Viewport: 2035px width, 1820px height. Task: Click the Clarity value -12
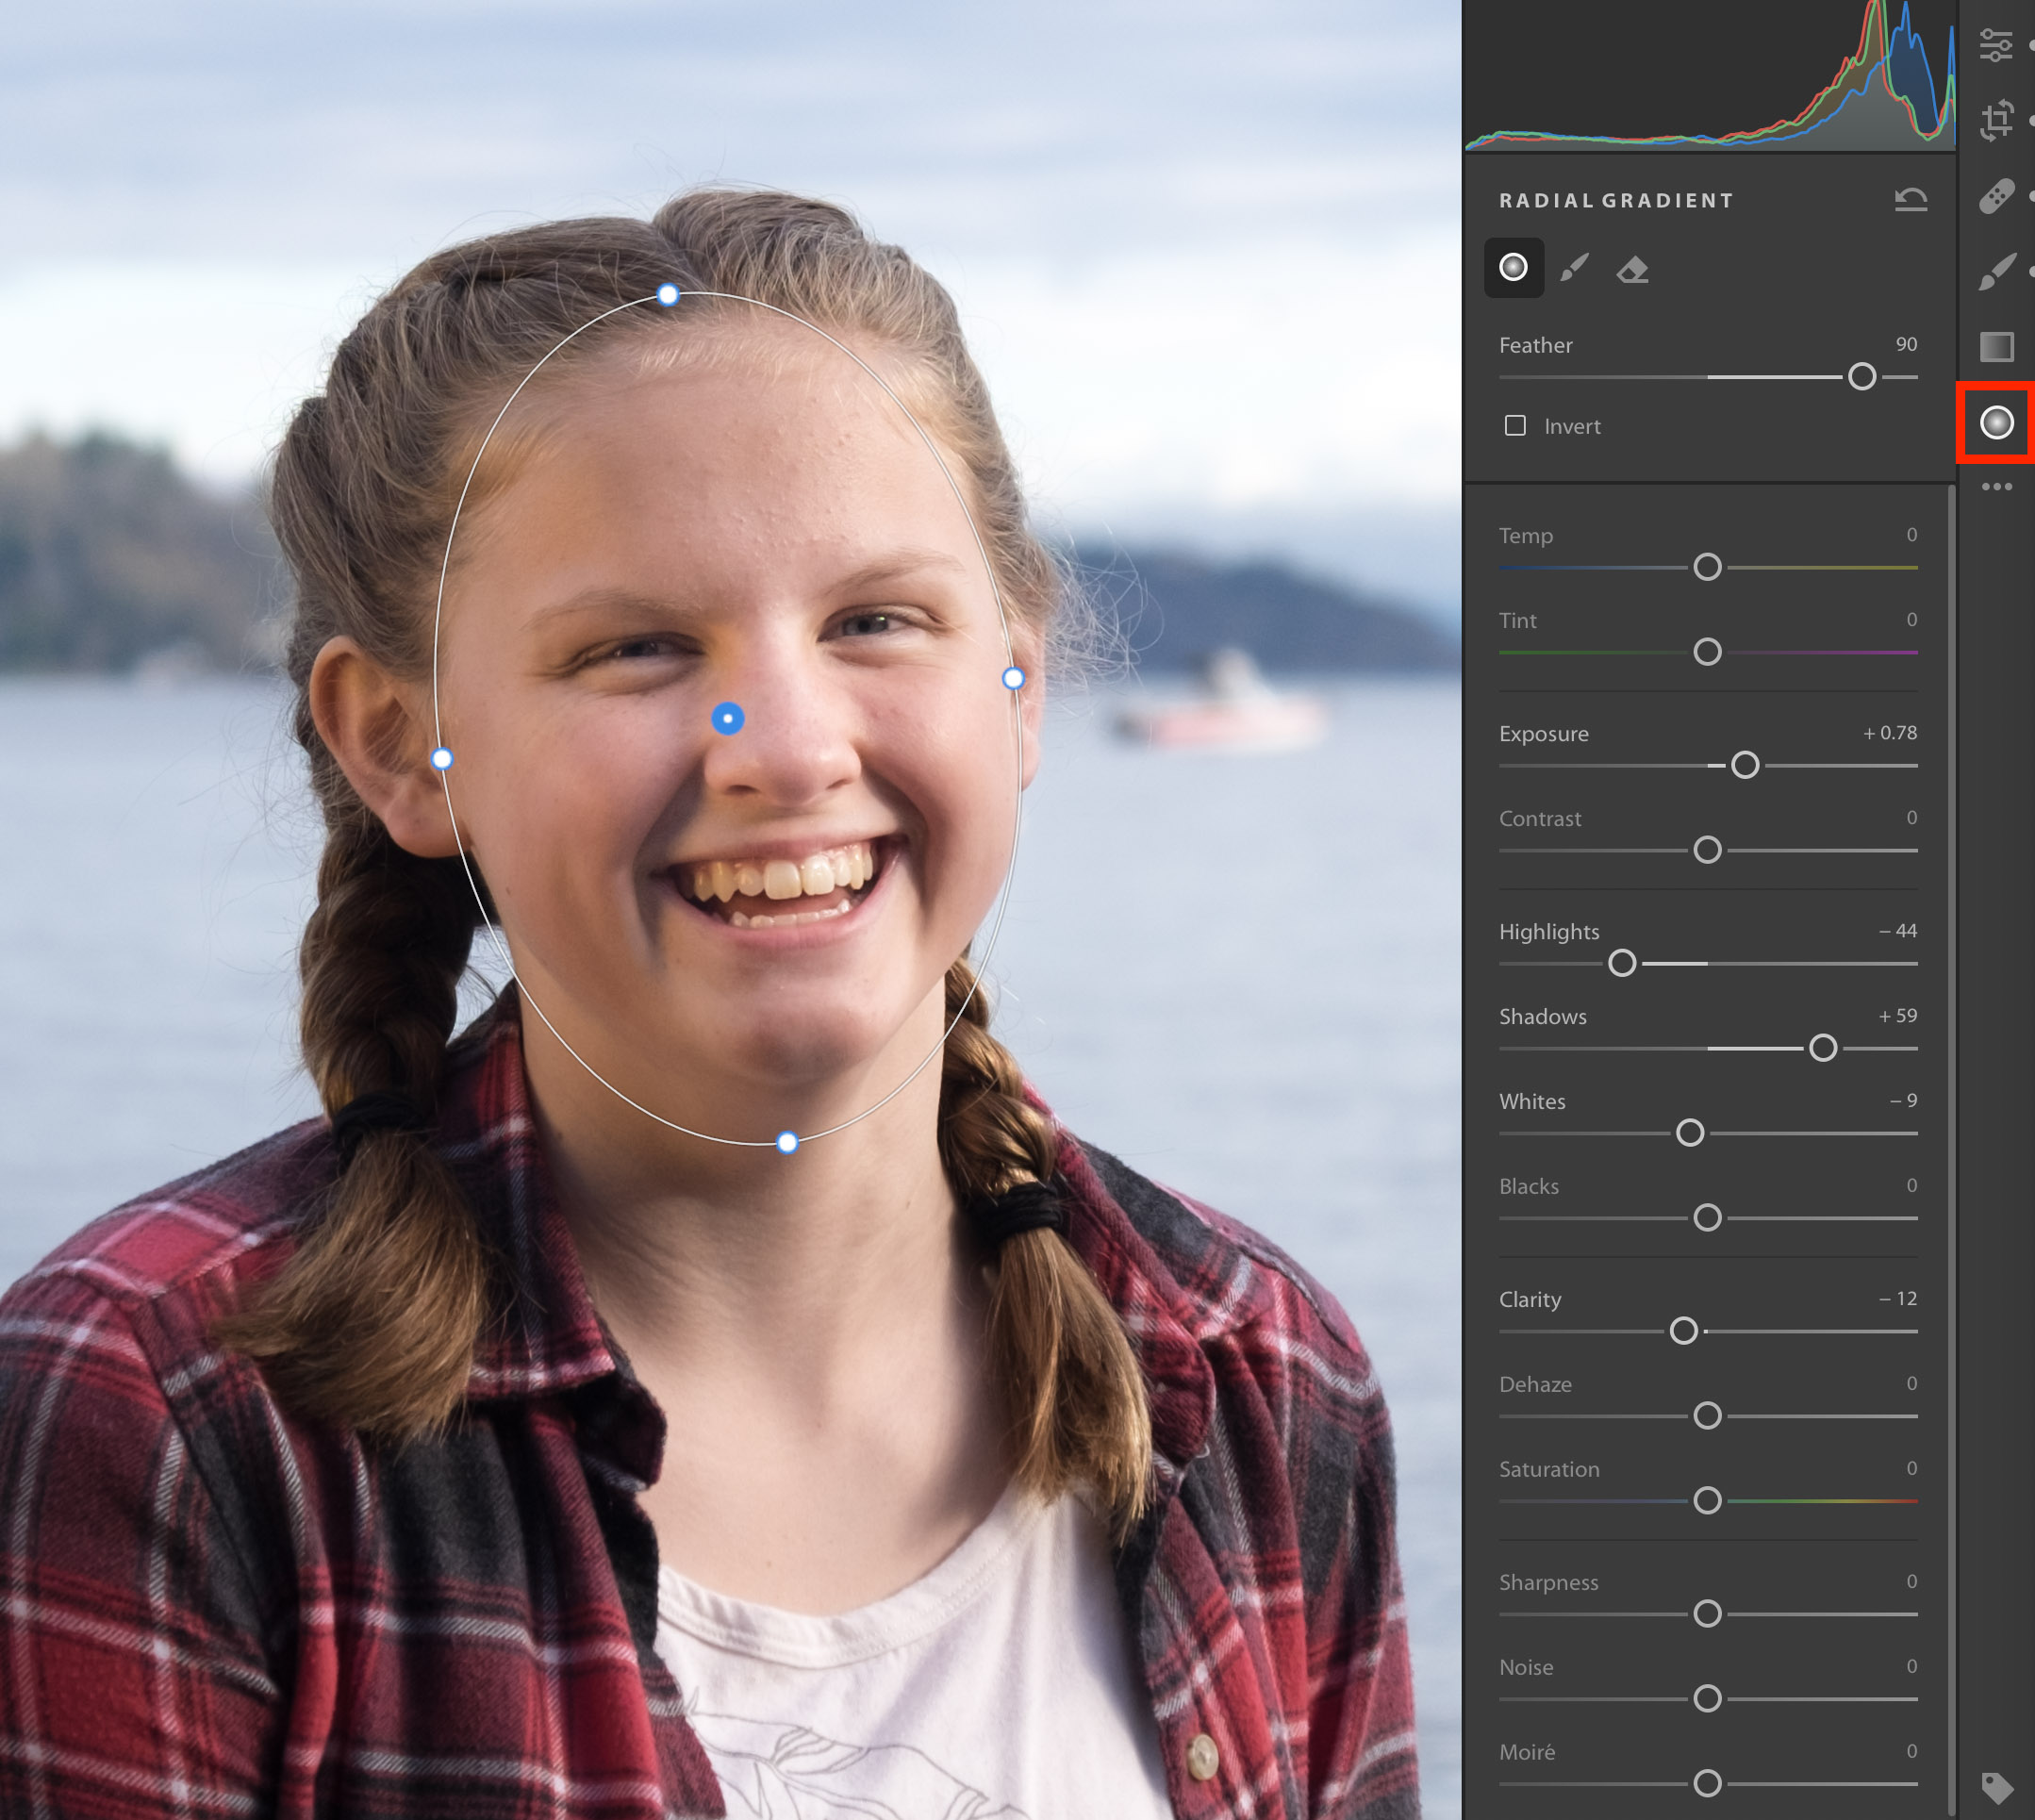[1897, 1299]
